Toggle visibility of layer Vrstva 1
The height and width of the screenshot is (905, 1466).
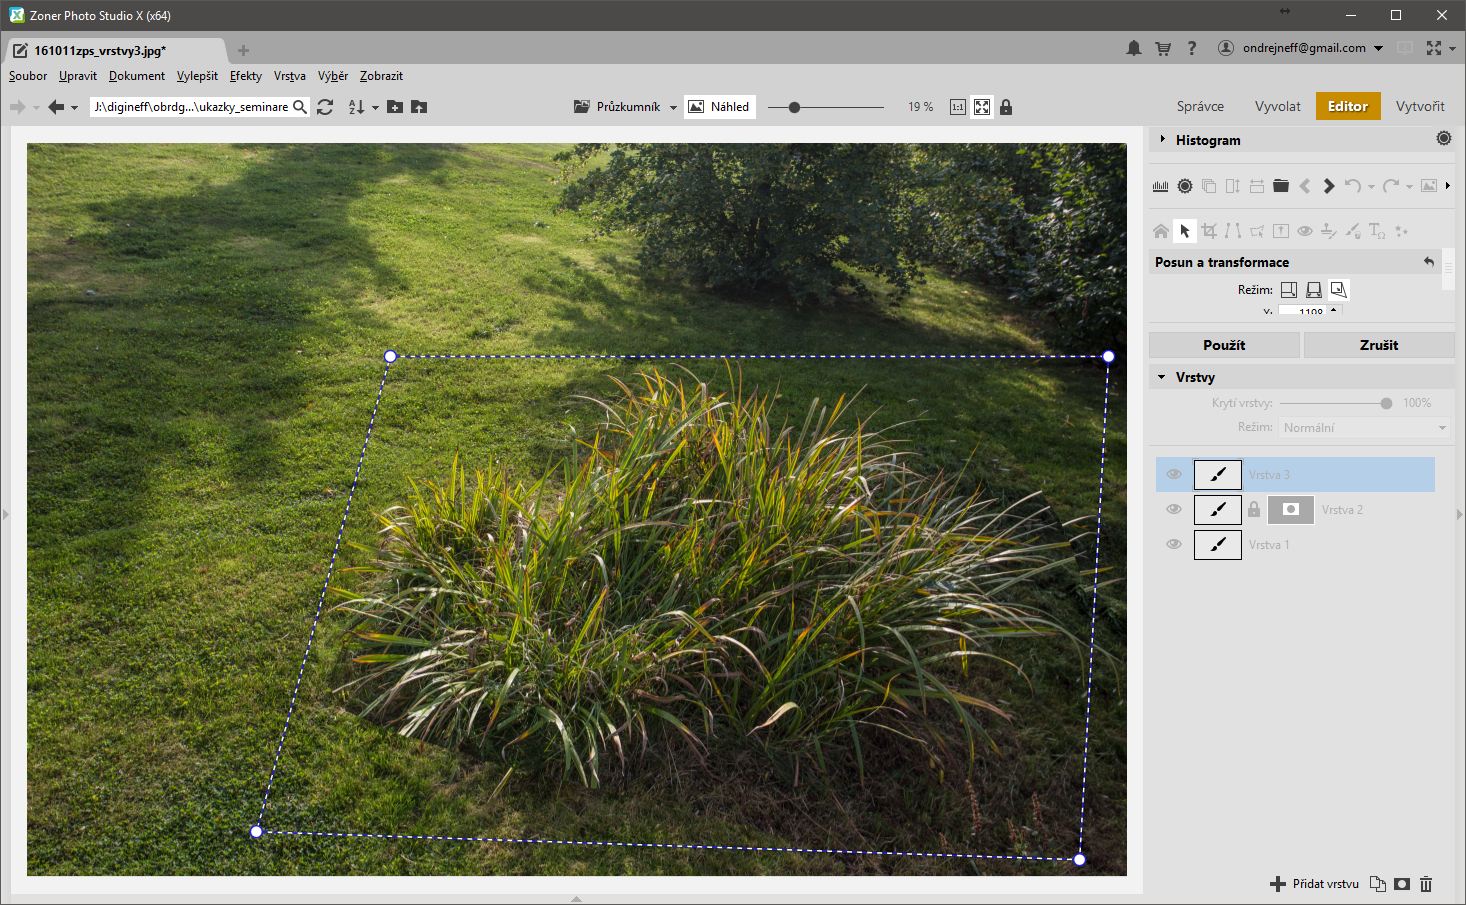1174,545
